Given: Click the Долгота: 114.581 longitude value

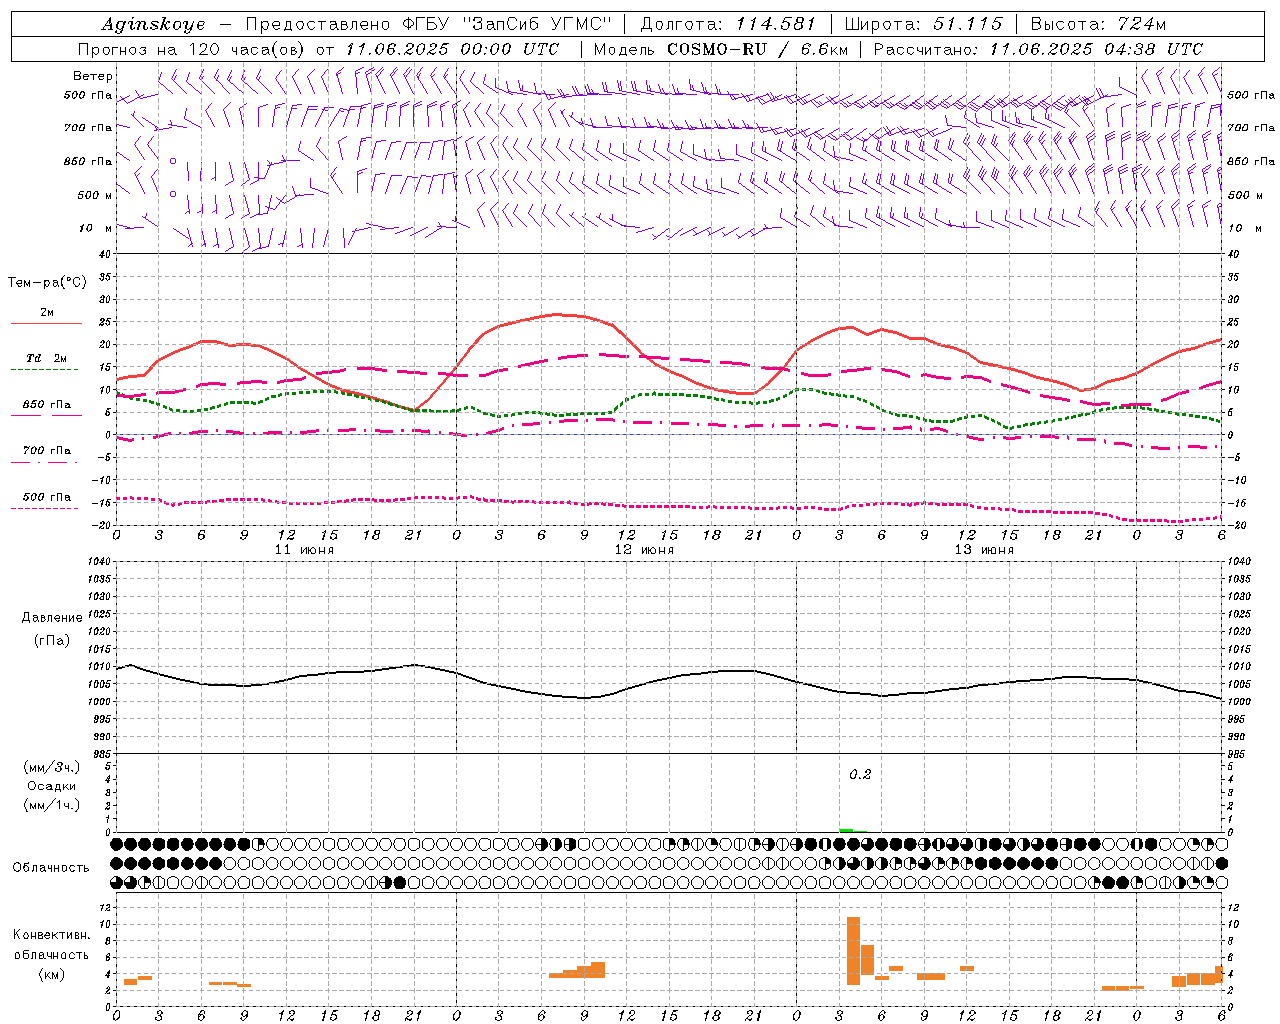Looking at the screenshot, I should (x=728, y=24).
